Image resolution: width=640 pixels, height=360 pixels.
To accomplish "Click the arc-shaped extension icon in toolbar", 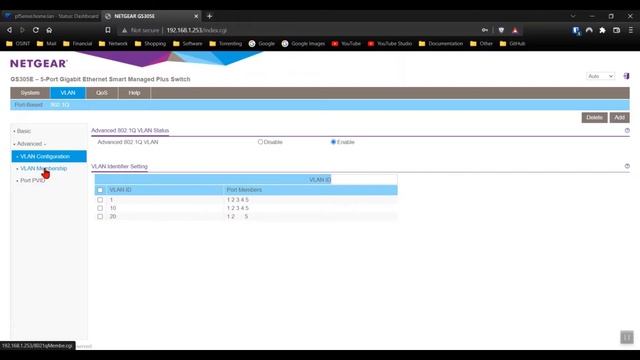I will point(589,30).
